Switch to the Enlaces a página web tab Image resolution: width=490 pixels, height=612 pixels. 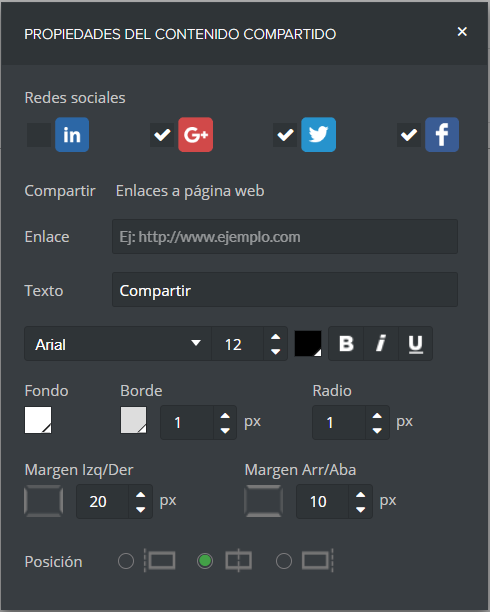(x=190, y=191)
